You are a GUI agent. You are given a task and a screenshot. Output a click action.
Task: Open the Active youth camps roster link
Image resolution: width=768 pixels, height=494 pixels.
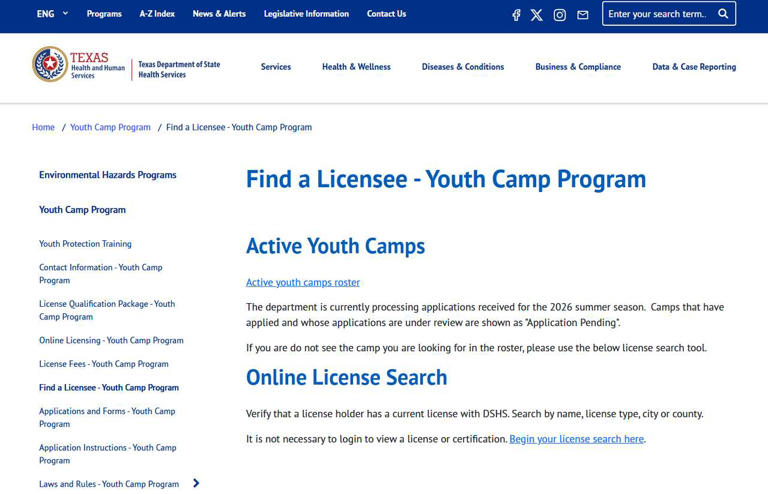[x=303, y=282]
